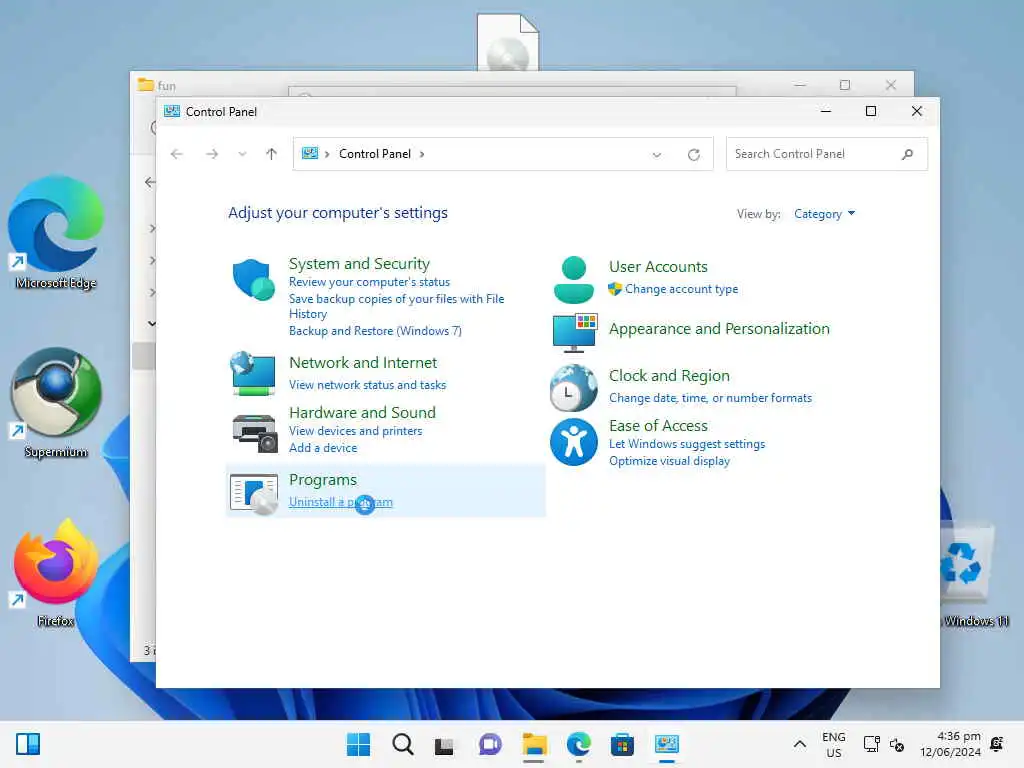The height and width of the screenshot is (768, 1024).
Task: Open the Widgets button on the taskbar
Action: point(28,744)
